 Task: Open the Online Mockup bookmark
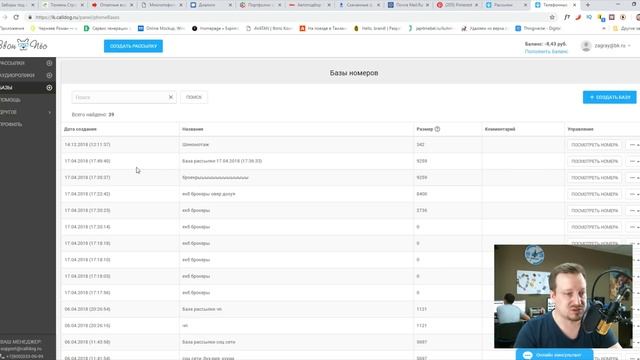click(x=161, y=28)
